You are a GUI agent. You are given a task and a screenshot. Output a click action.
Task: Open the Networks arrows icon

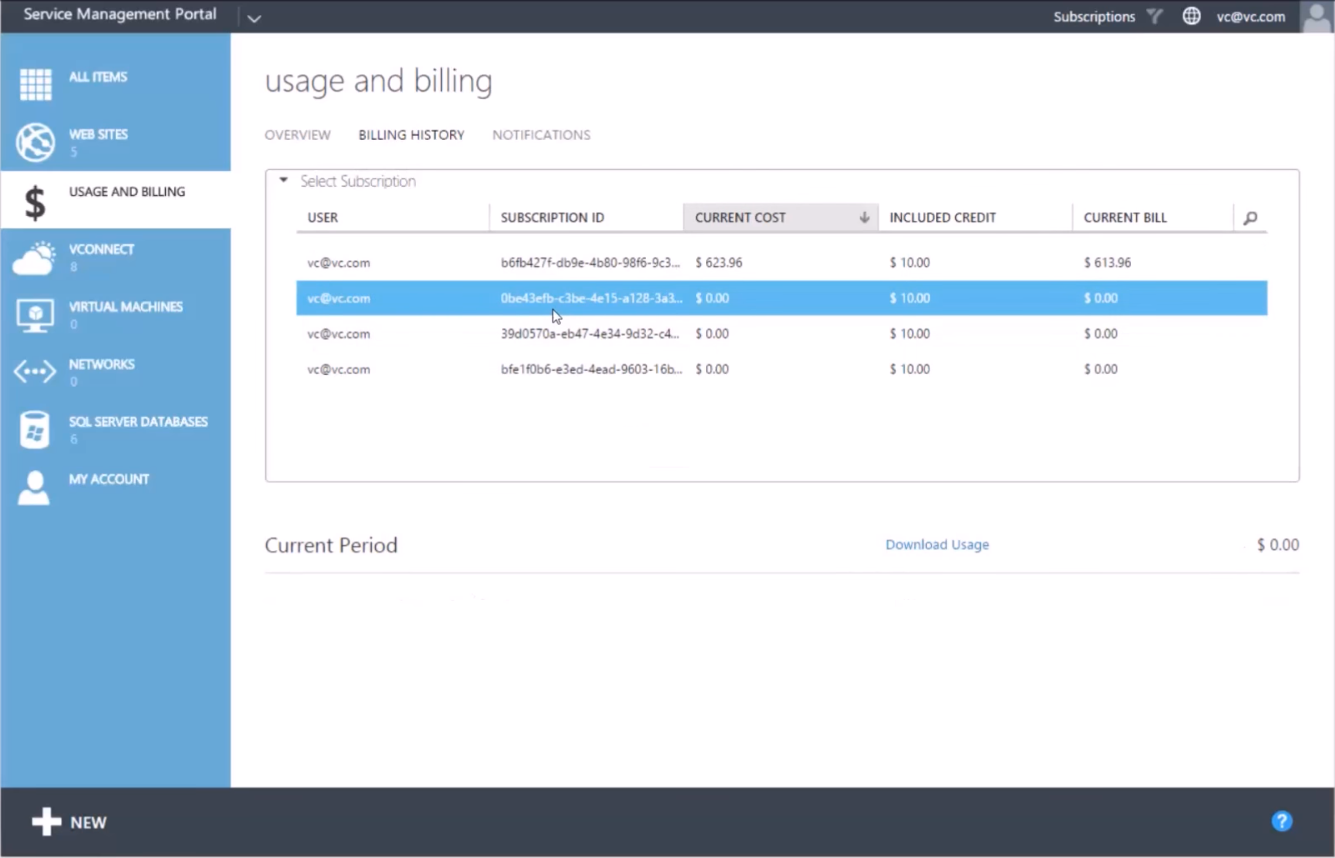click(x=35, y=372)
